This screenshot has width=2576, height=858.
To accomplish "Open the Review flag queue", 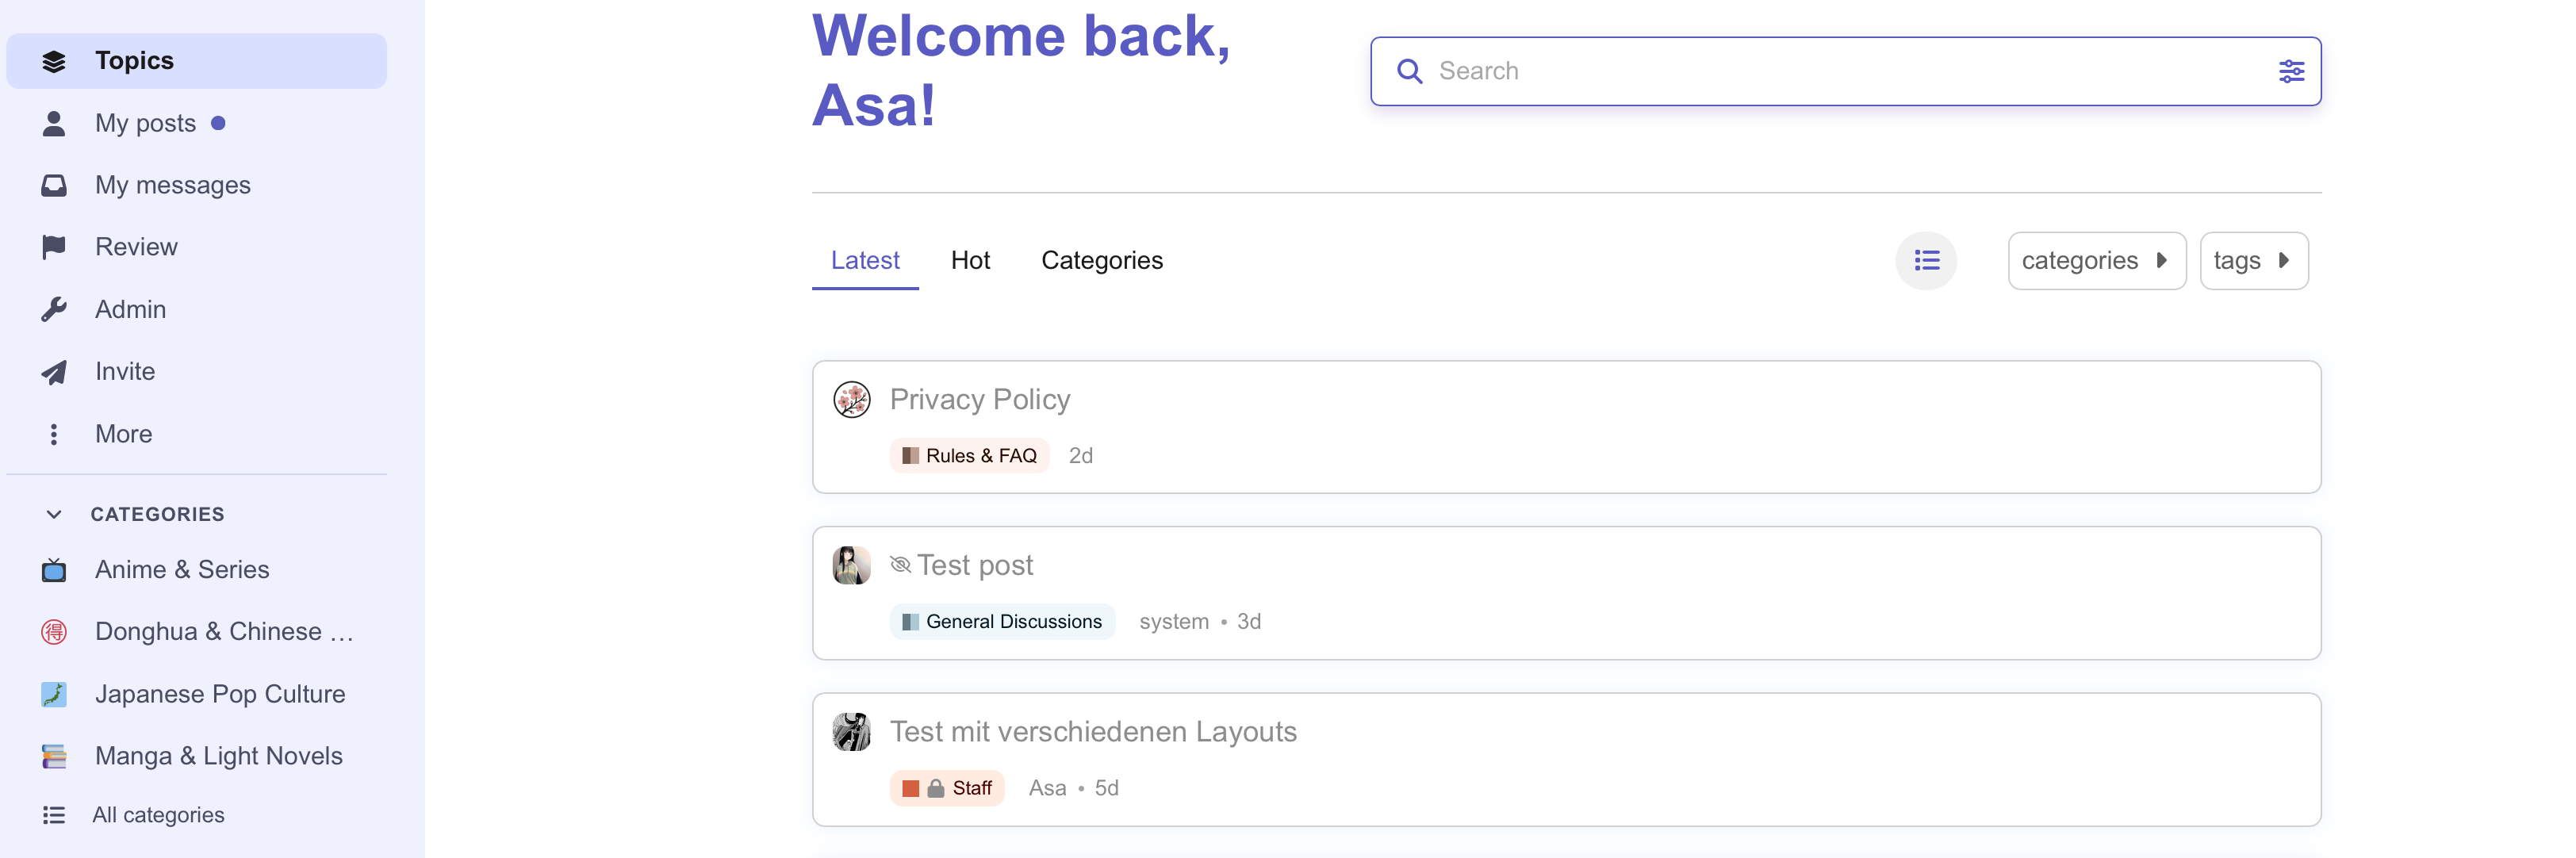I will [136, 247].
